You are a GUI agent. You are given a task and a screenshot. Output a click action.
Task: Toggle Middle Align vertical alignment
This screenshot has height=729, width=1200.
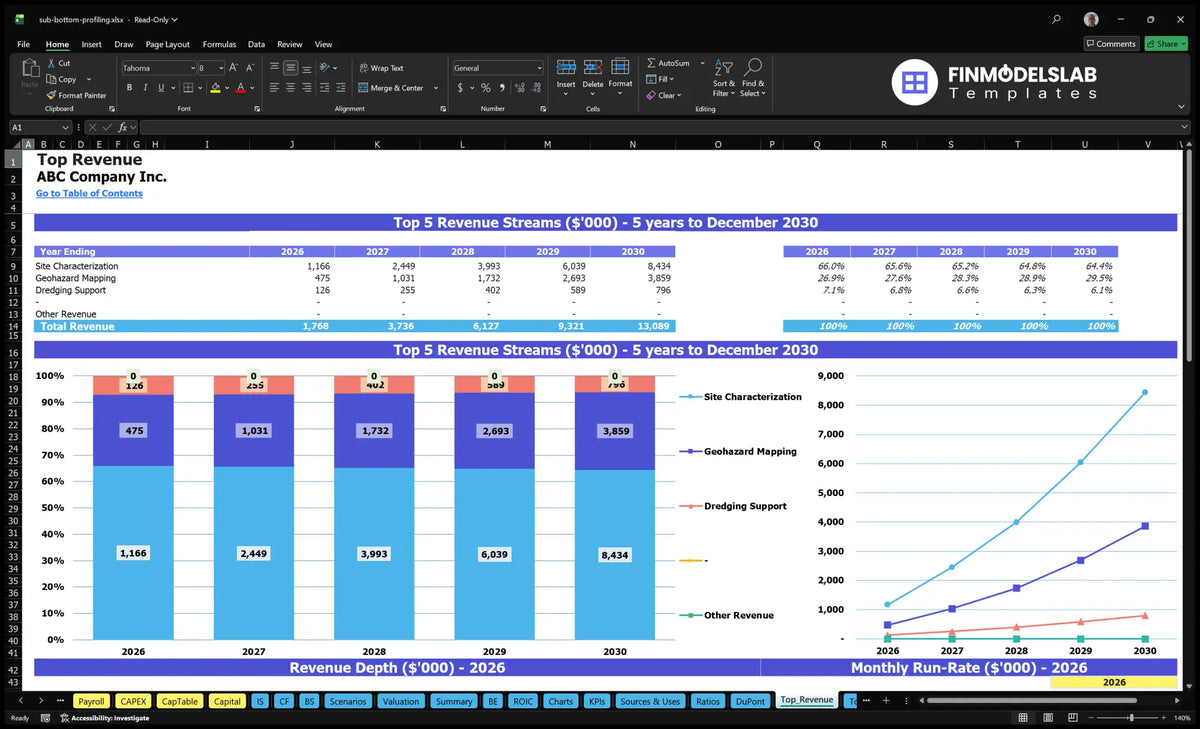(291, 68)
